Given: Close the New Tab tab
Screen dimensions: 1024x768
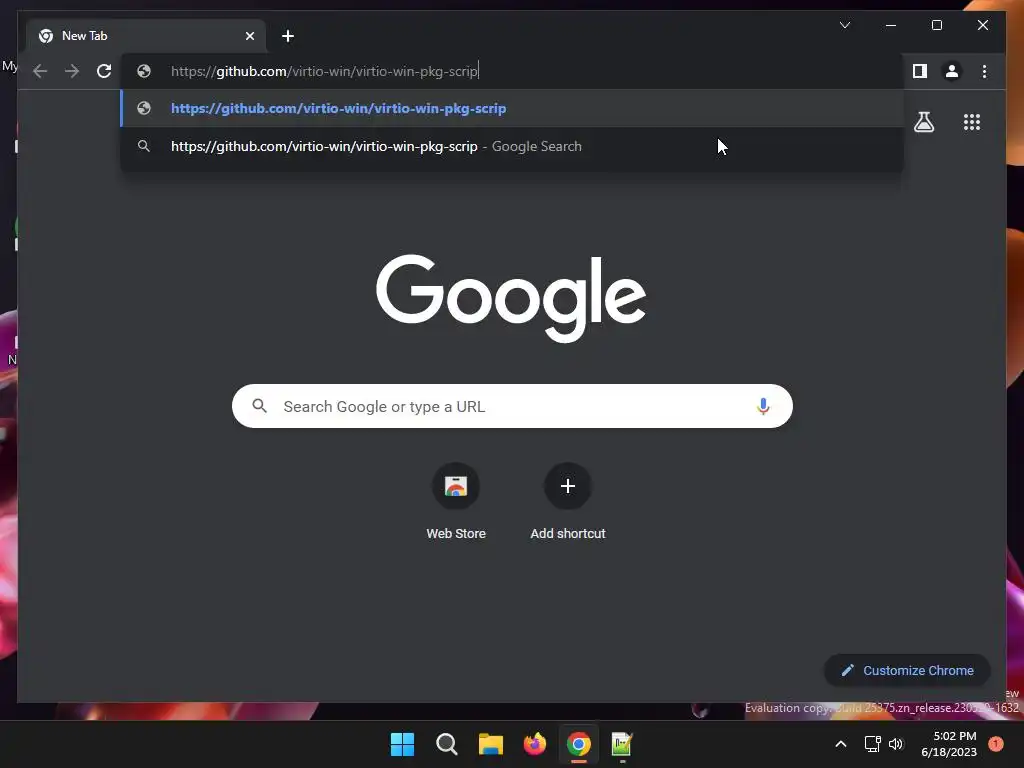Looking at the screenshot, I should (249, 36).
